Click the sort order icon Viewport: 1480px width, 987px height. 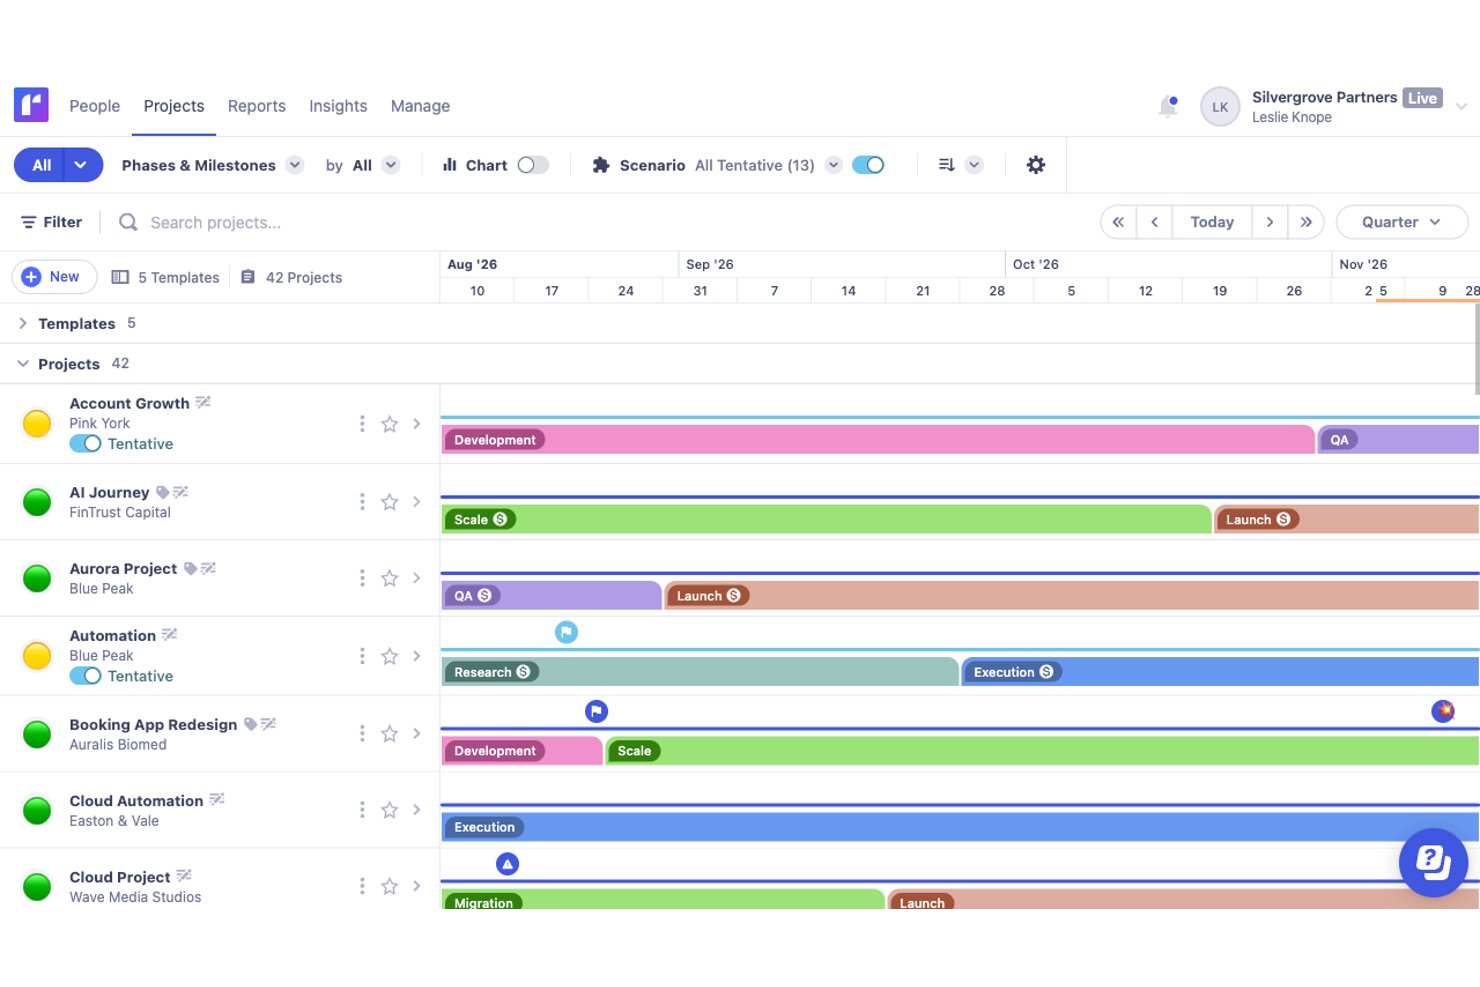(946, 165)
